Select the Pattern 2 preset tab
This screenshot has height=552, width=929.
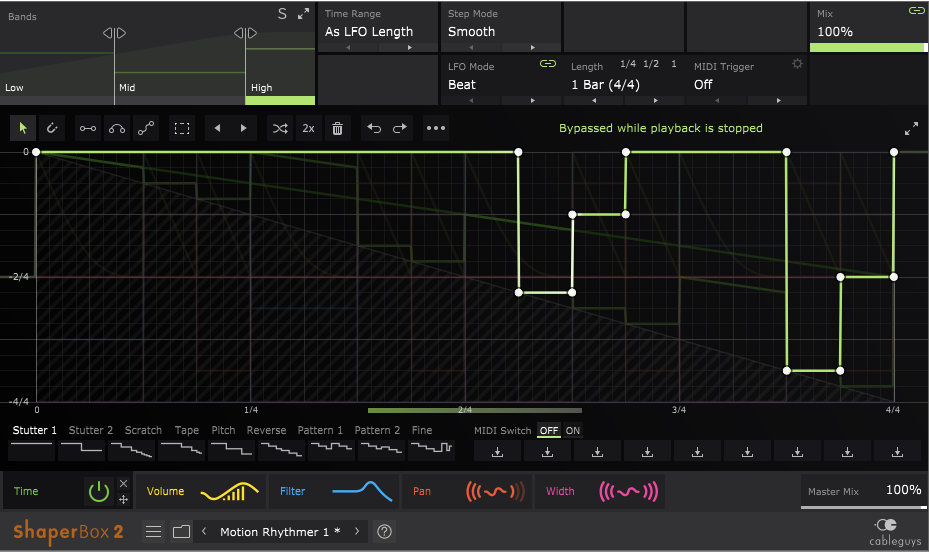377,430
